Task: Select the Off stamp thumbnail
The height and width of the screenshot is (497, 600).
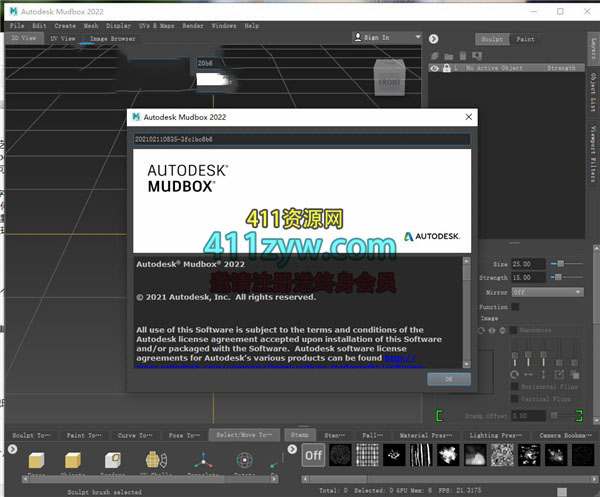Action: (313, 455)
